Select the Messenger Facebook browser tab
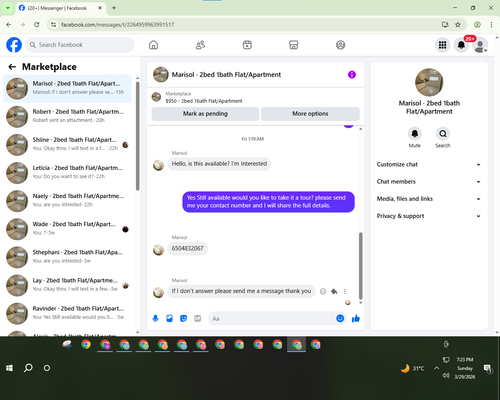This screenshot has height=400, width=500. pos(60,8)
